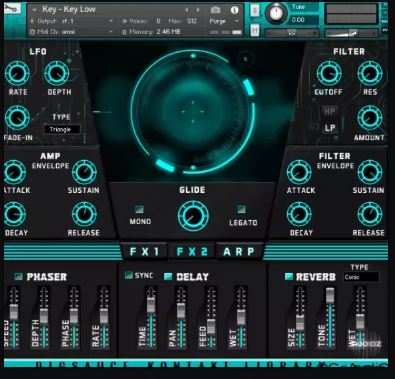This screenshot has height=379, width=395.
Task: Click the camera snapshot icon
Action: pyautogui.click(x=215, y=10)
